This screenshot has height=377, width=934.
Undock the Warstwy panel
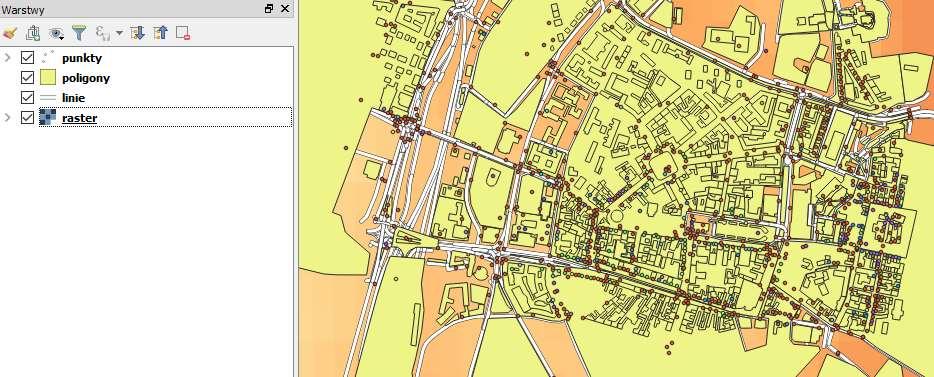[x=269, y=9]
